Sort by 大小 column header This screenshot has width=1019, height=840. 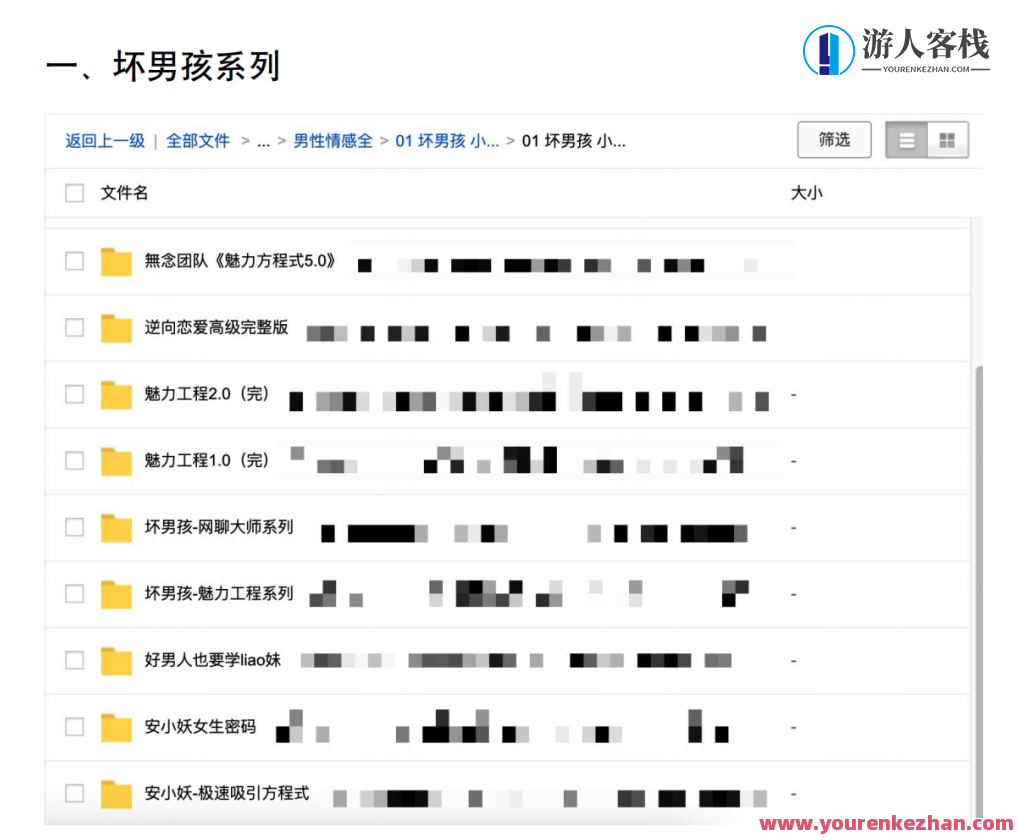tap(806, 193)
